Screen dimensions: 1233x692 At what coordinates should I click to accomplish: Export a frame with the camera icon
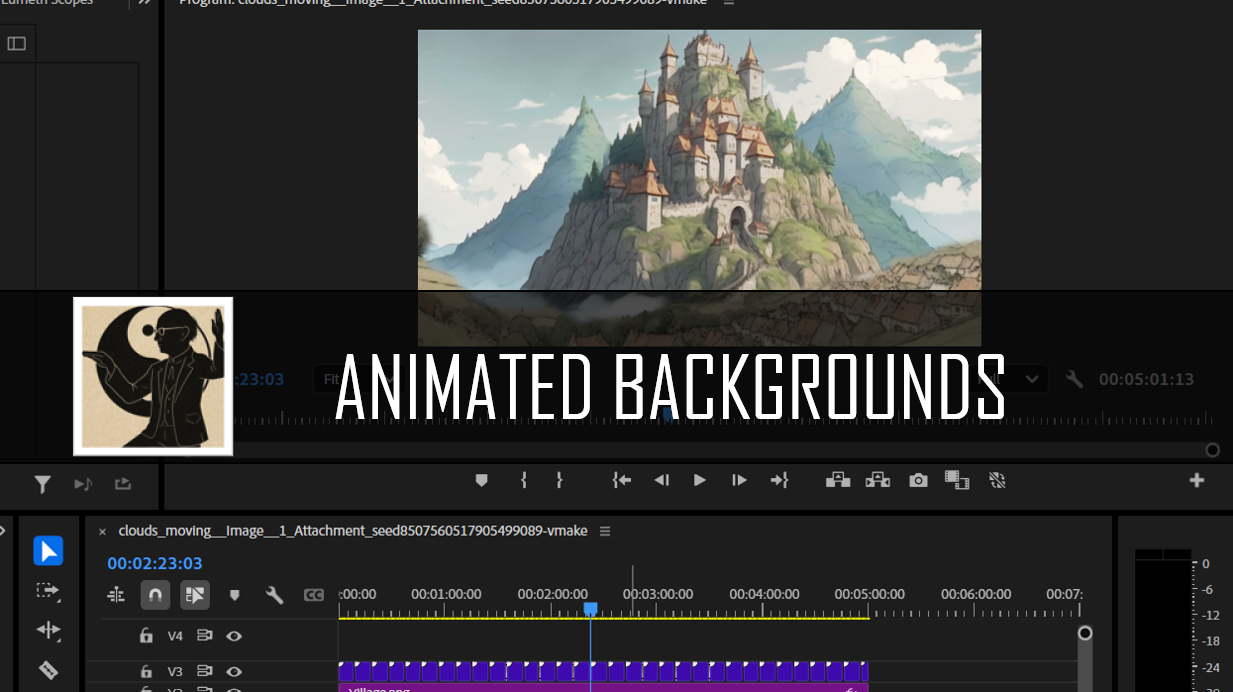click(x=918, y=480)
